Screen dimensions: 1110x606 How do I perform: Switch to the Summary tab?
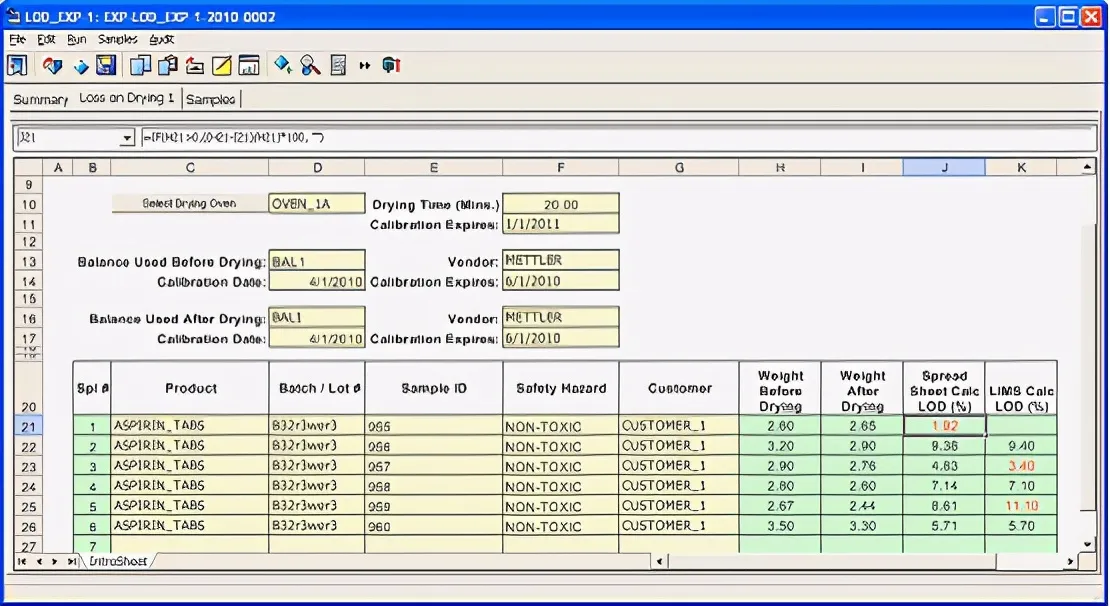(40, 99)
